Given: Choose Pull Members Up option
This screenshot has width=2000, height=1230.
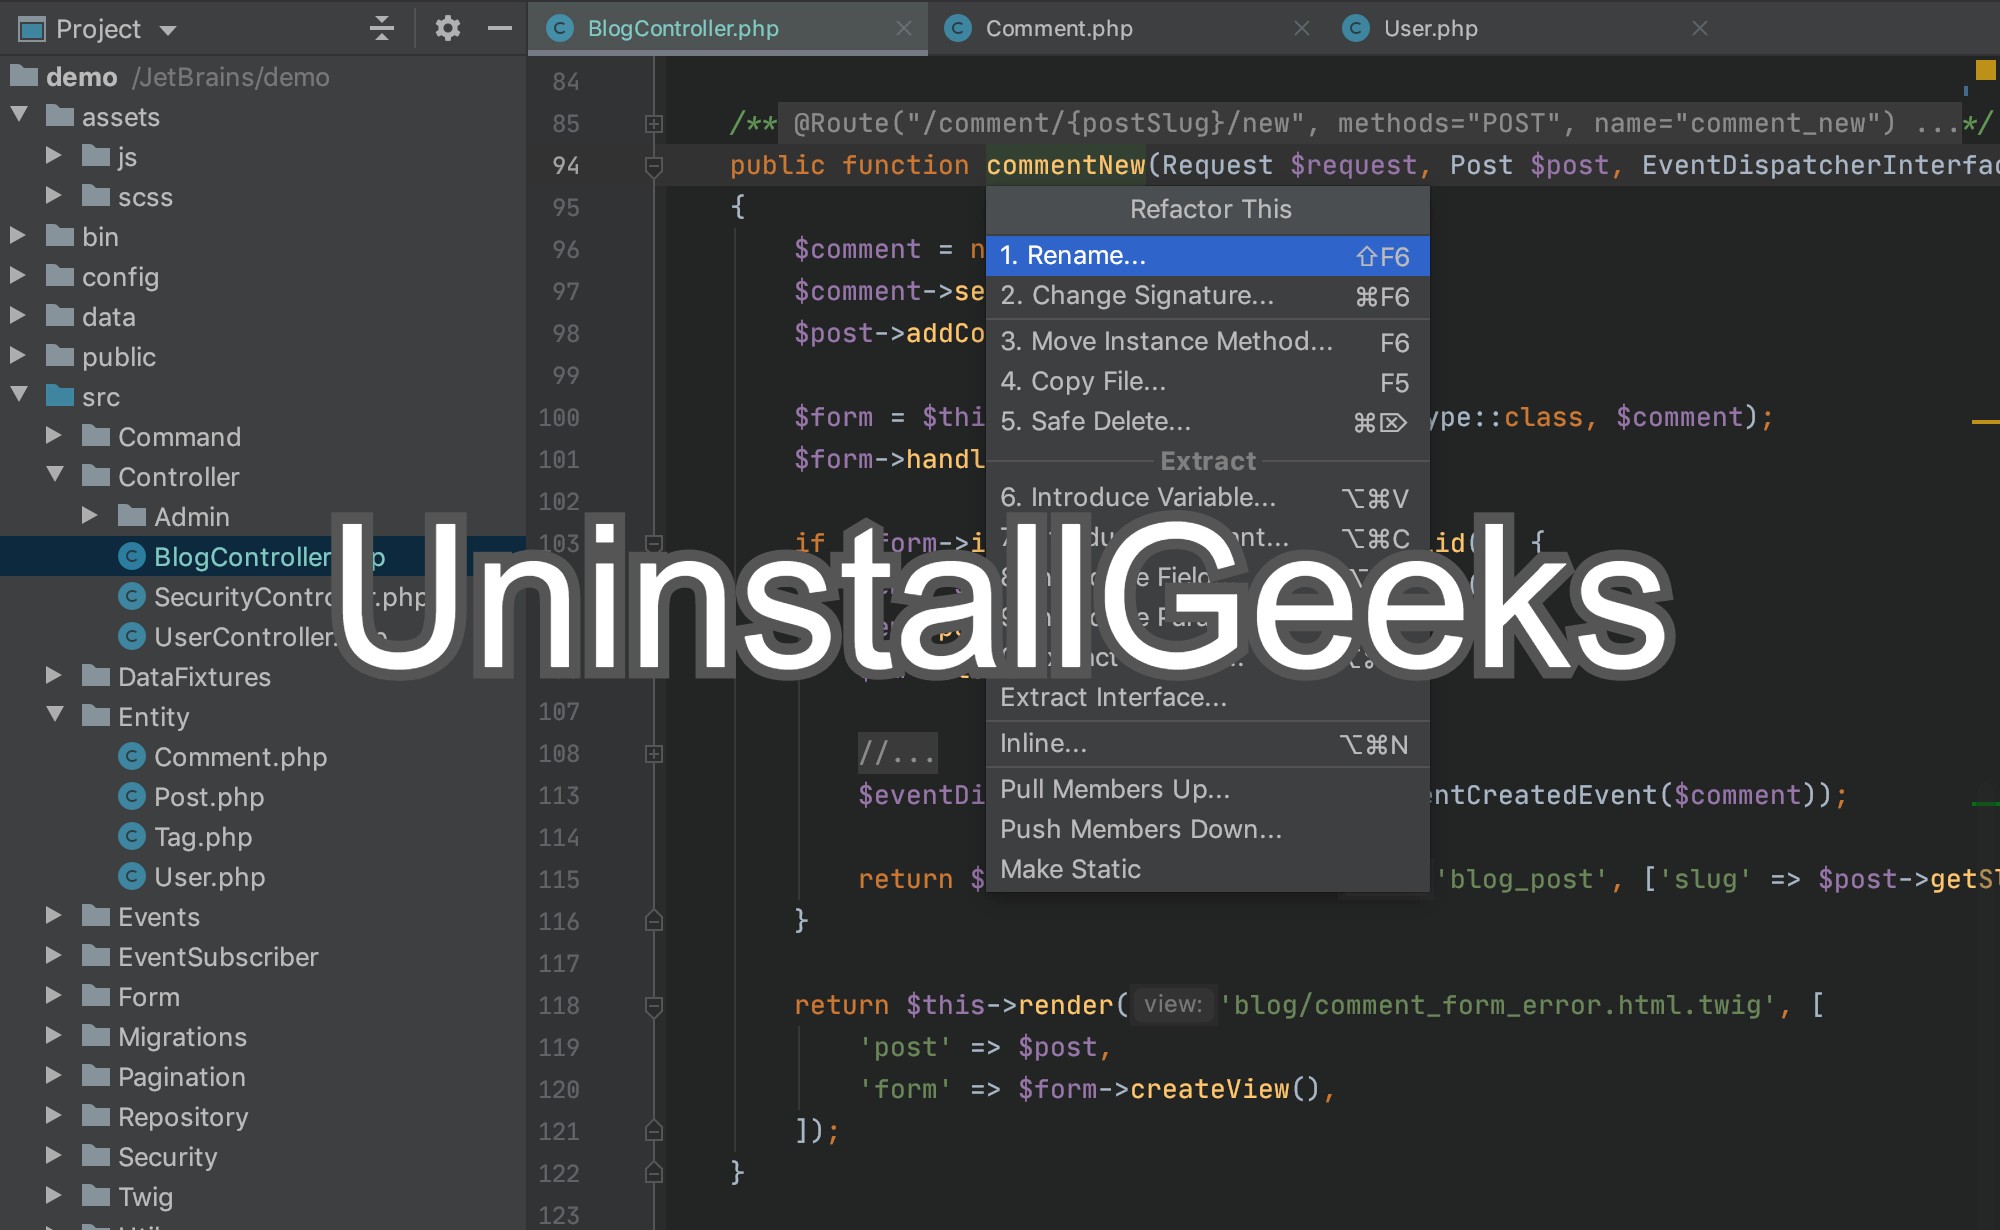Looking at the screenshot, I should pyautogui.click(x=1208, y=790).
